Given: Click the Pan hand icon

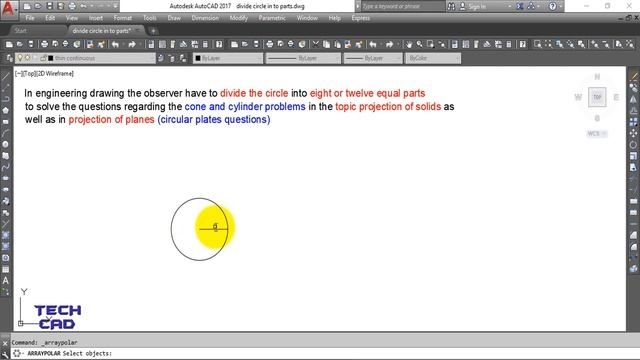Looking at the screenshot, I should coord(409,44).
